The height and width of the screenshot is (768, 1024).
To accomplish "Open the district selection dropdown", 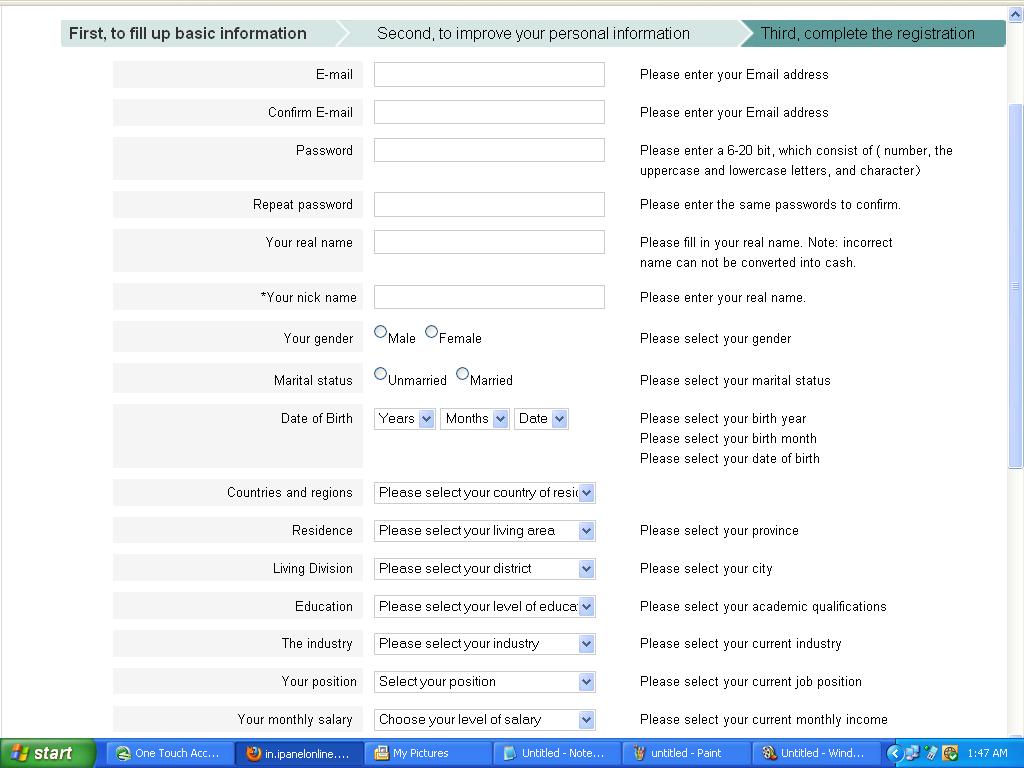I will click(x=485, y=569).
